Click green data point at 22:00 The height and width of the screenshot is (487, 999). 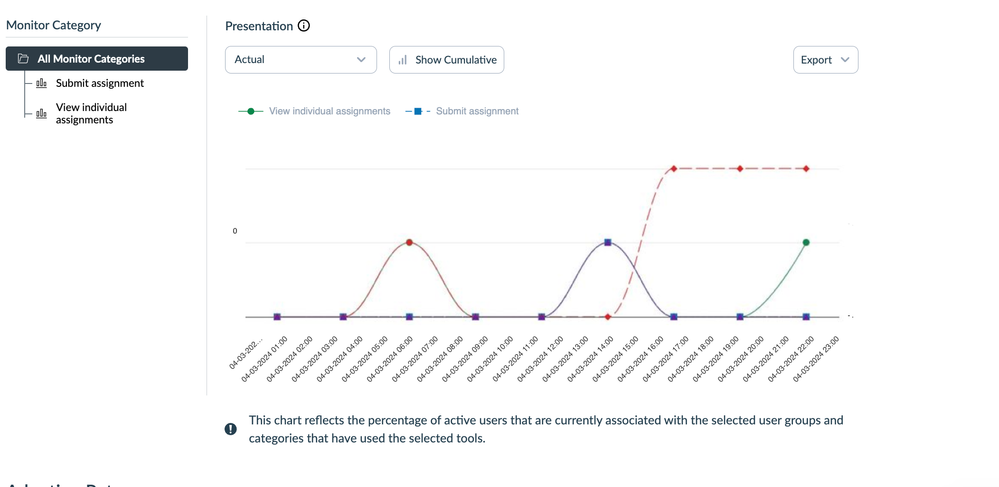(x=806, y=242)
